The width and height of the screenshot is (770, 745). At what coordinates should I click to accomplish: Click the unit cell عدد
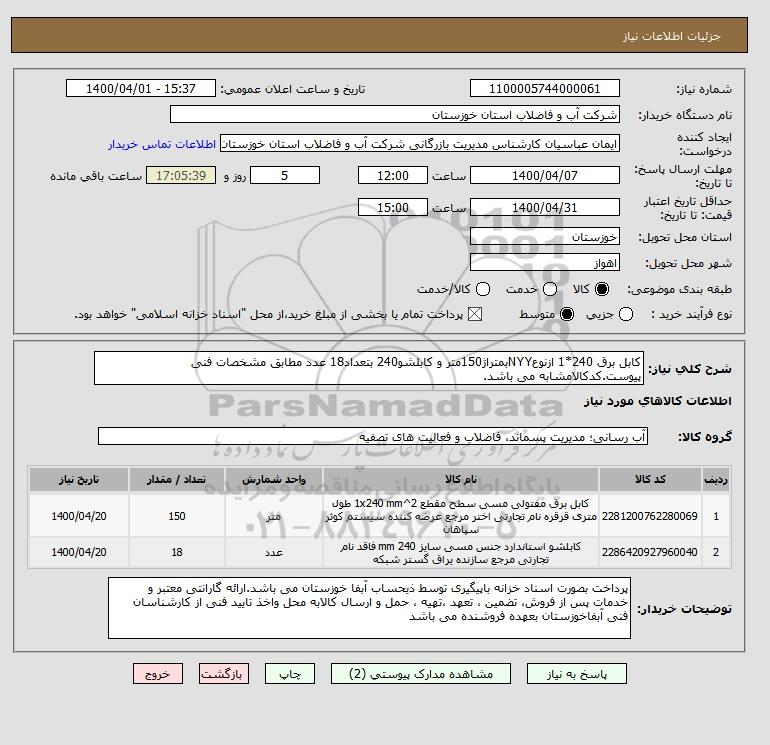274,552
